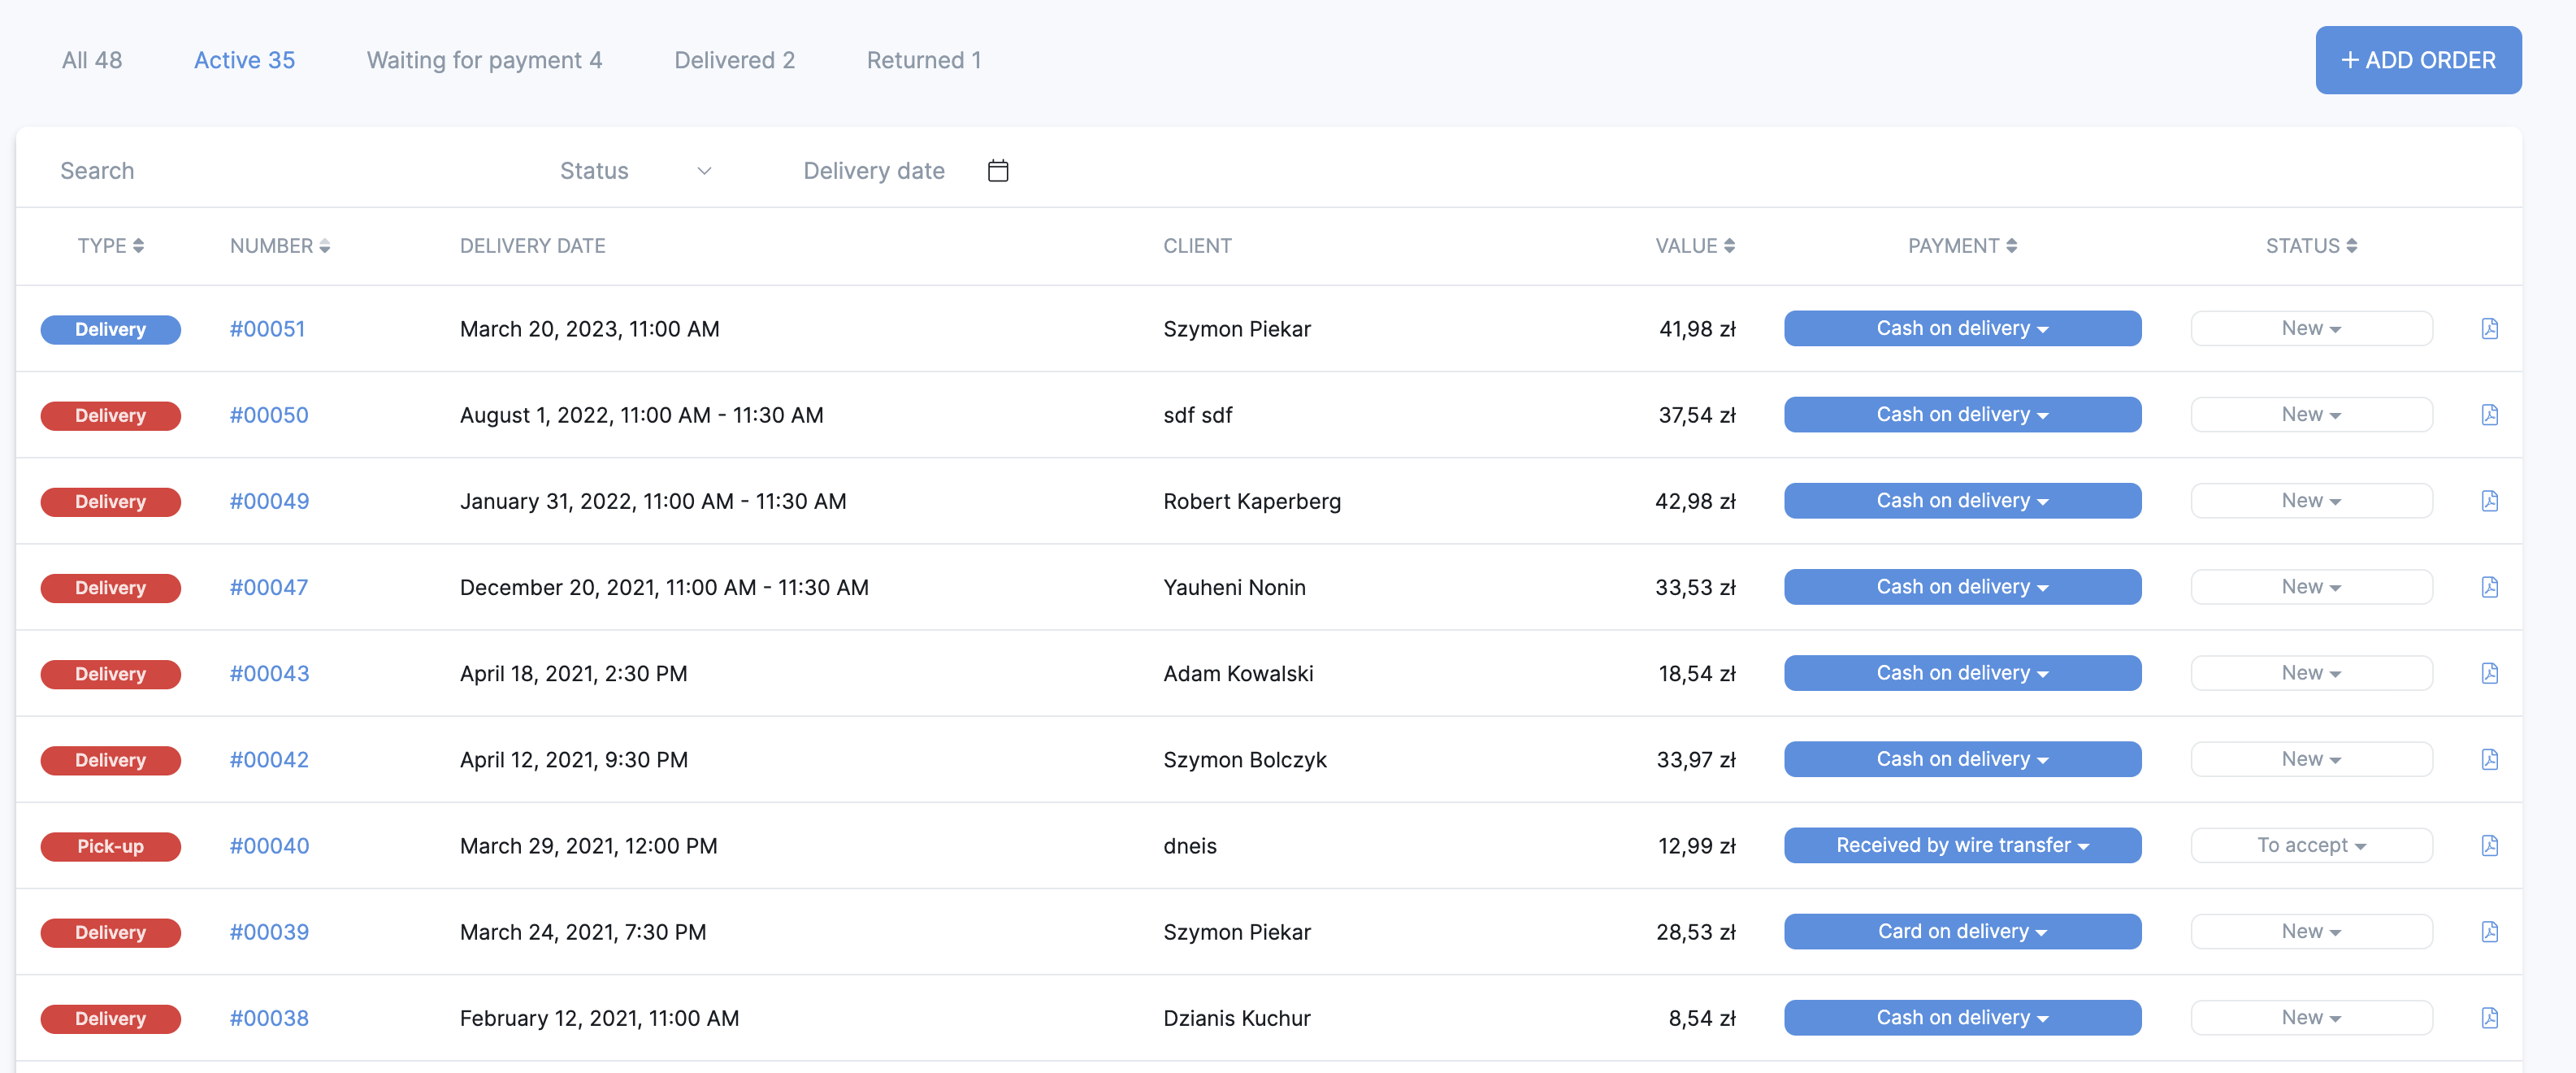Sort orders by Value column arrows
Screen dimensions: 2576x1073
pyautogui.click(x=1729, y=246)
